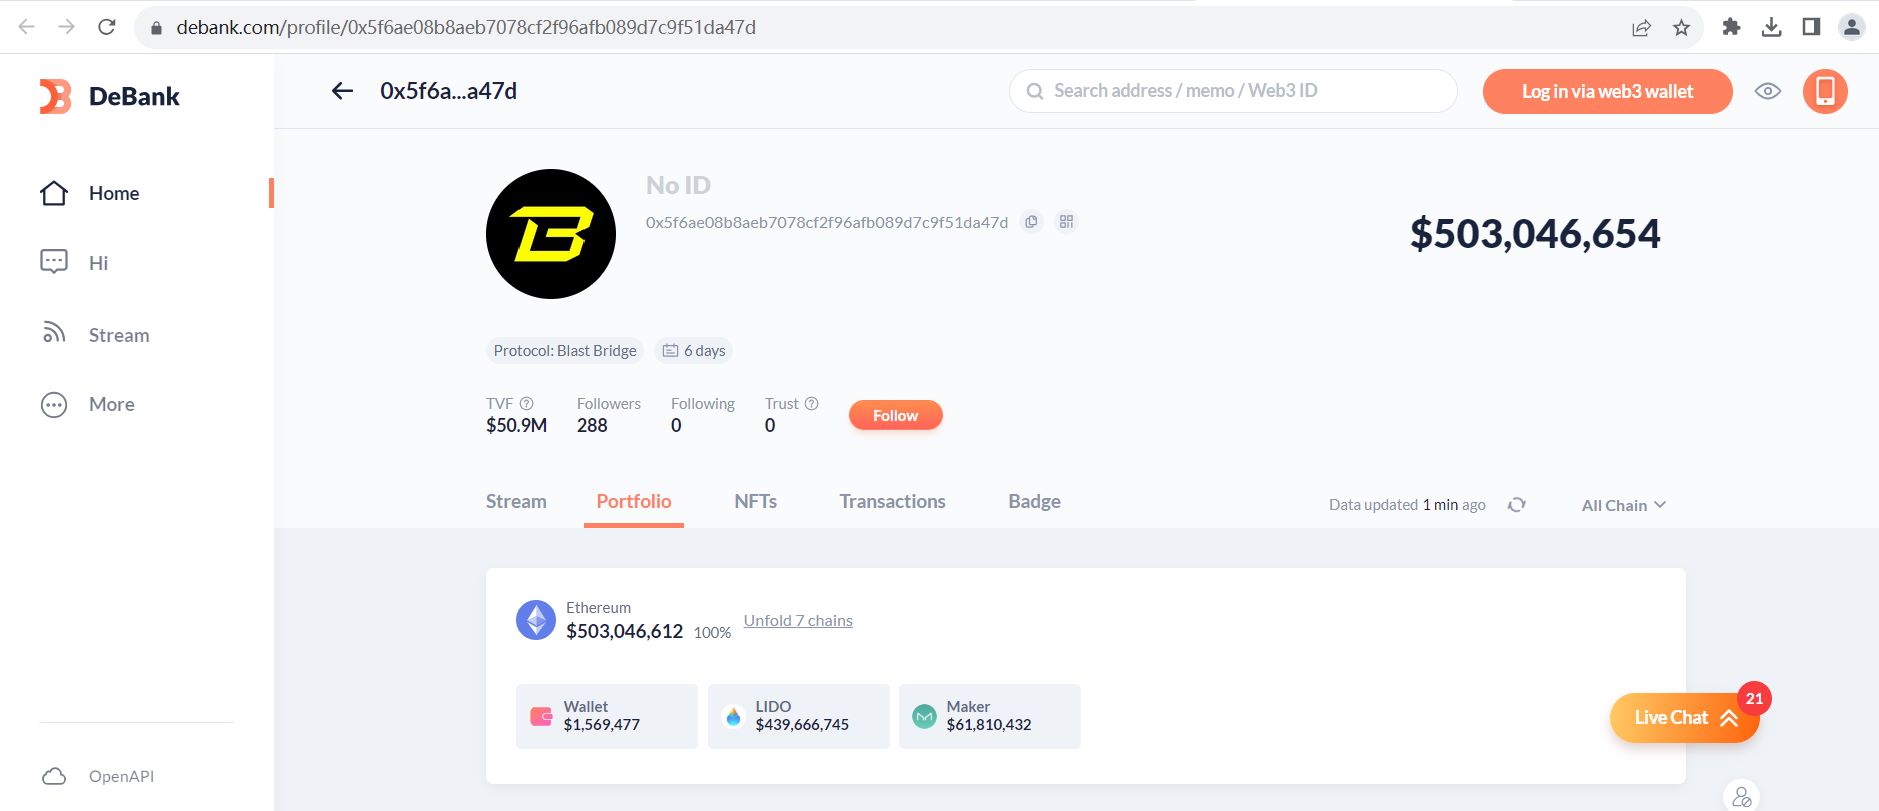Click the Ethereum chain icon
This screenshot has width=1879, height=811.
click(536, 620)
